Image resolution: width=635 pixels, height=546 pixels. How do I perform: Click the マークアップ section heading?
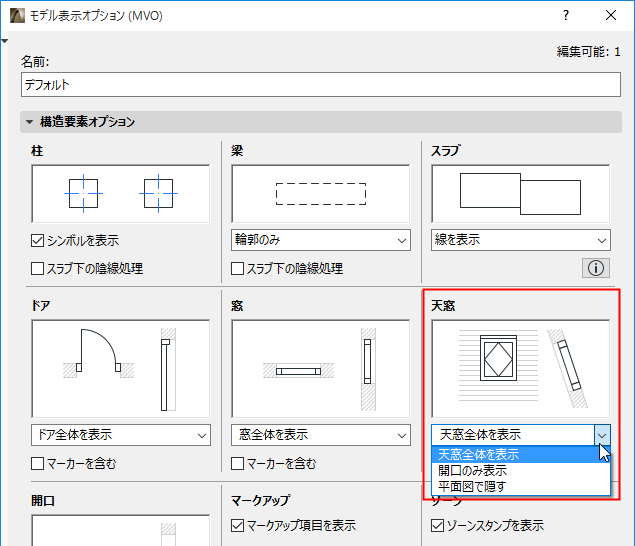[x=260, y=500]
